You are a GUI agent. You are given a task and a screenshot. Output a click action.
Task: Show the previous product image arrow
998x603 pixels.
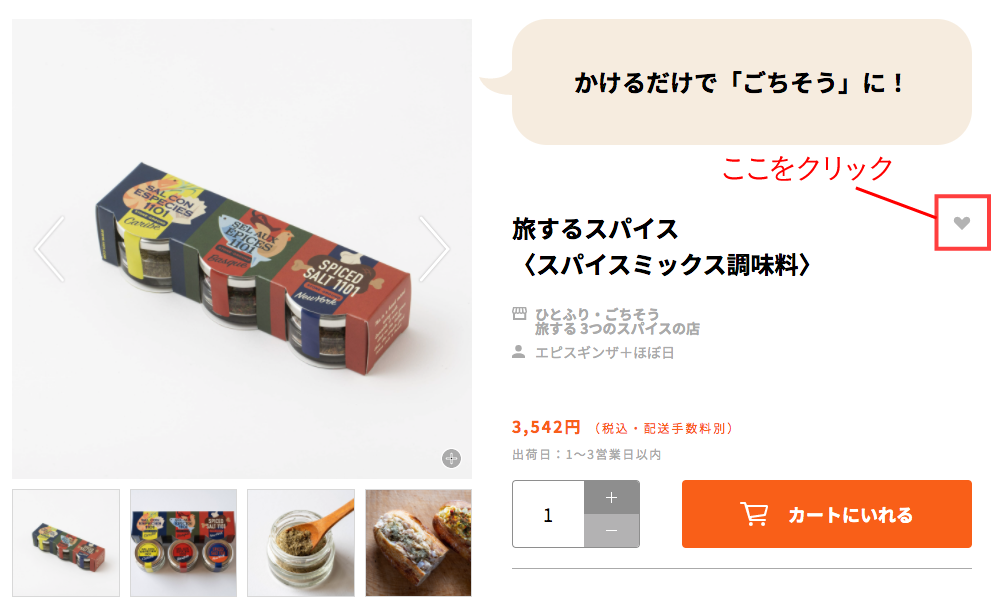(50, 248)
